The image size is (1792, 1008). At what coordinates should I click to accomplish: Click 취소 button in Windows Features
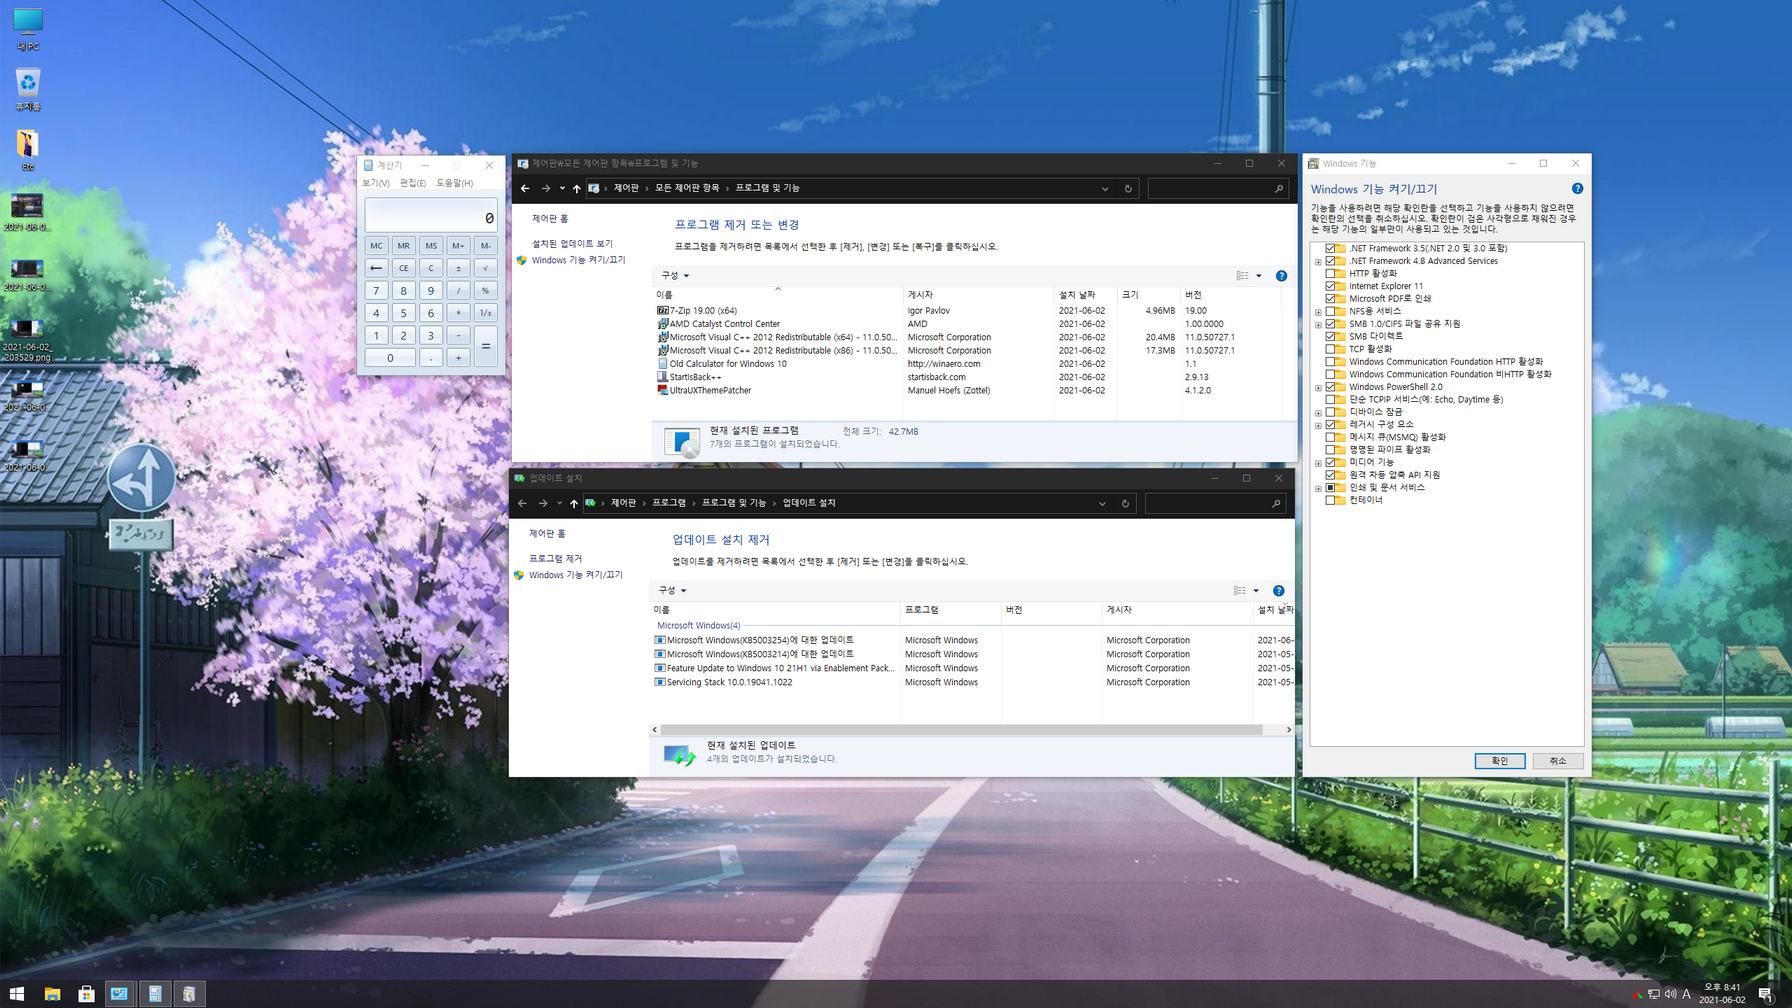point(1557,761)
